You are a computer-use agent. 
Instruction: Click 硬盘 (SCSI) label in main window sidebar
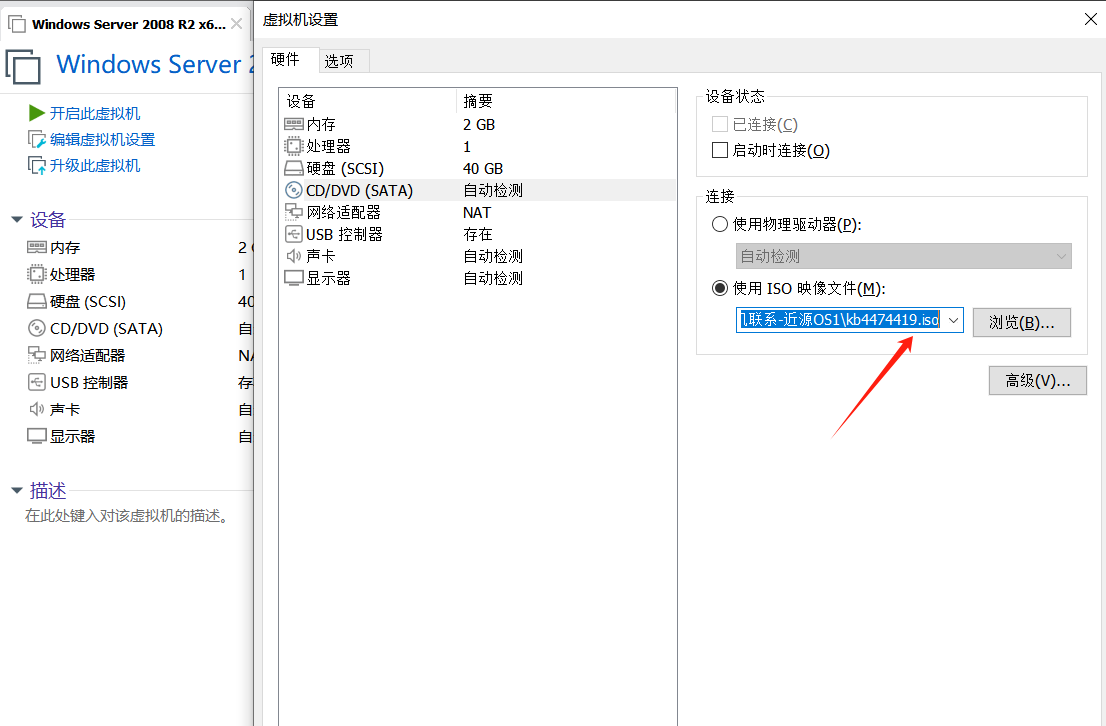(x=87, y=301)
